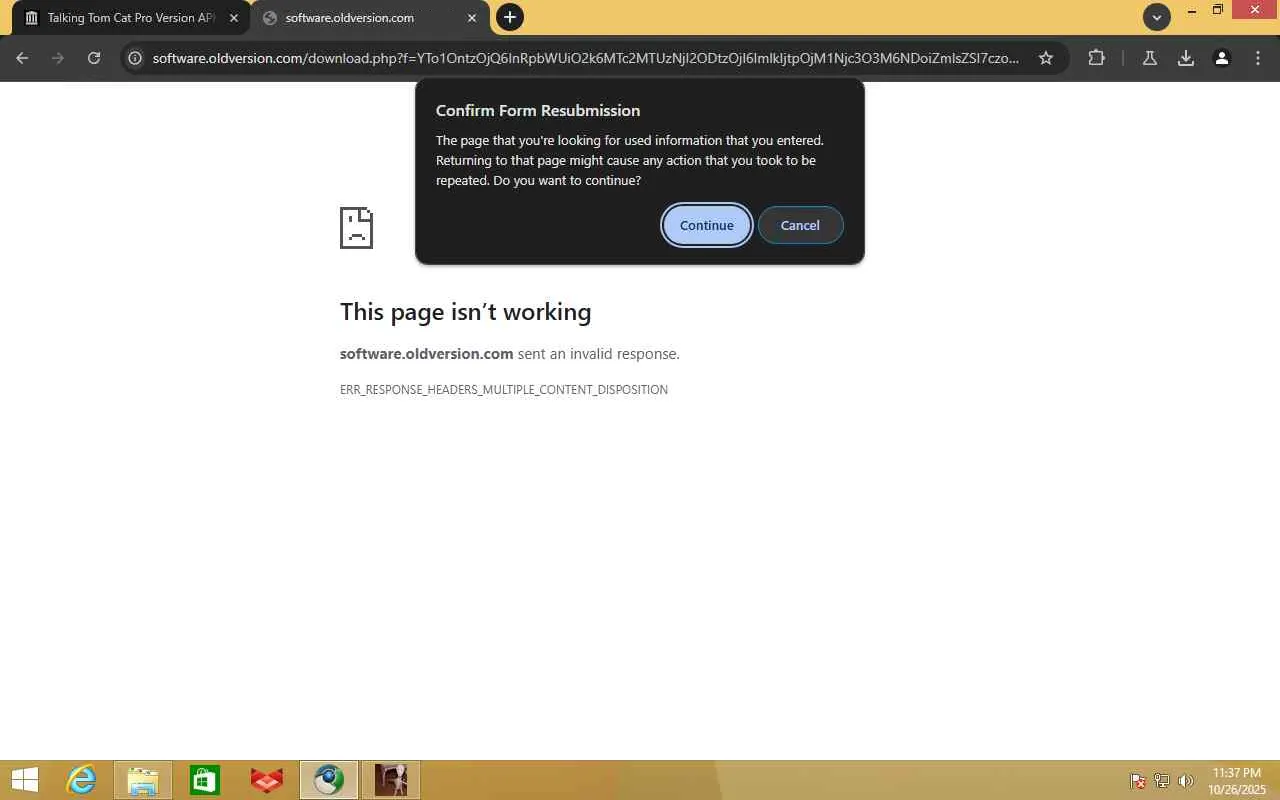Switch to the globe browser taskbar icon
1280x800 pixels.
pos(329,780)
